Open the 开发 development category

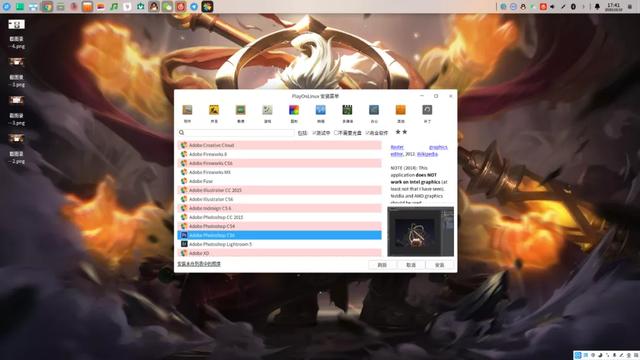214,113
